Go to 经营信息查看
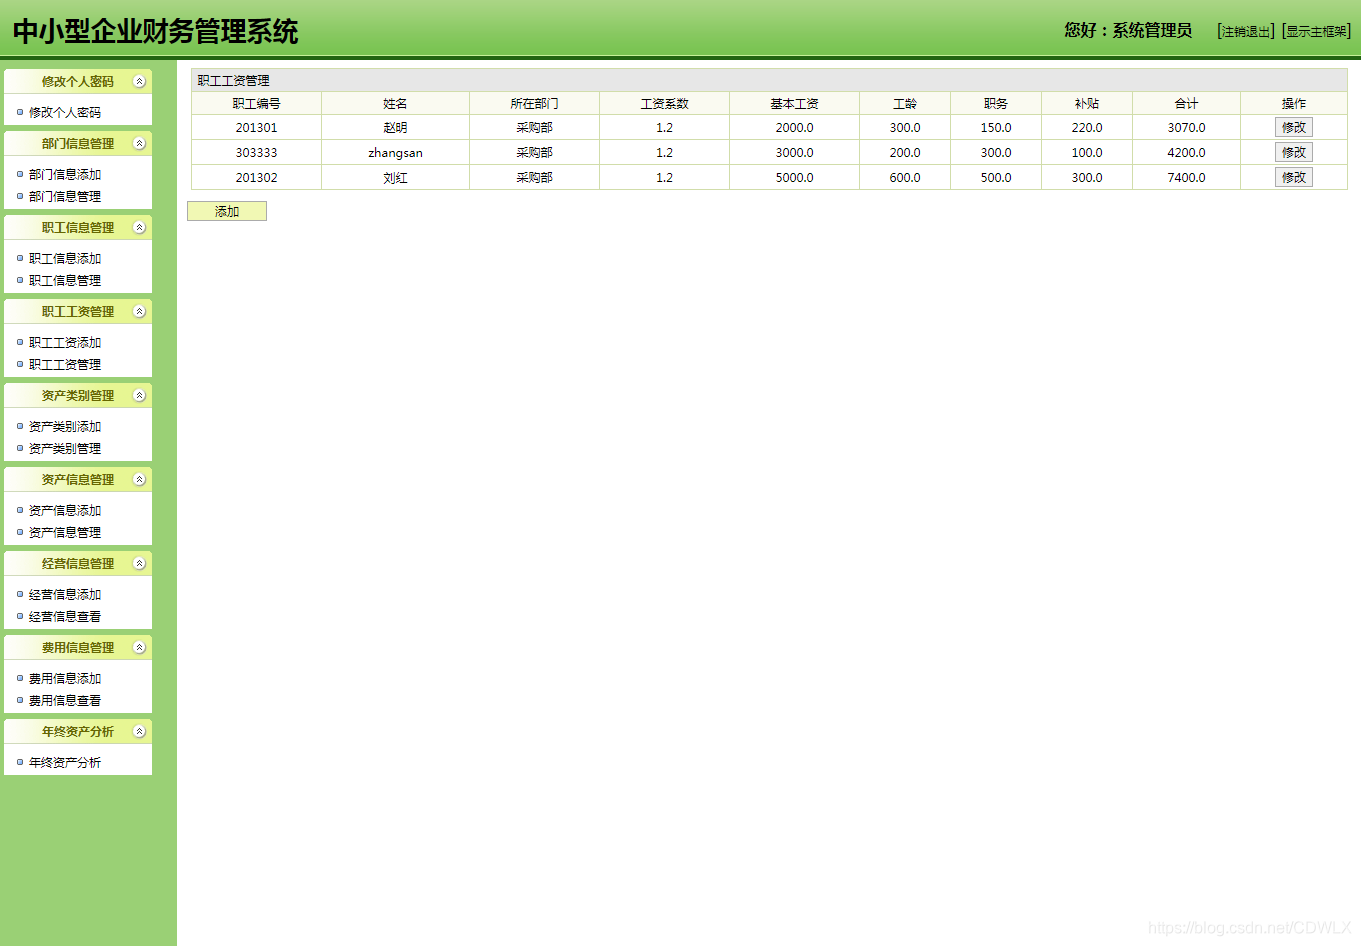1361x946 pixels. pyautogui.click(x=65, y=617)
